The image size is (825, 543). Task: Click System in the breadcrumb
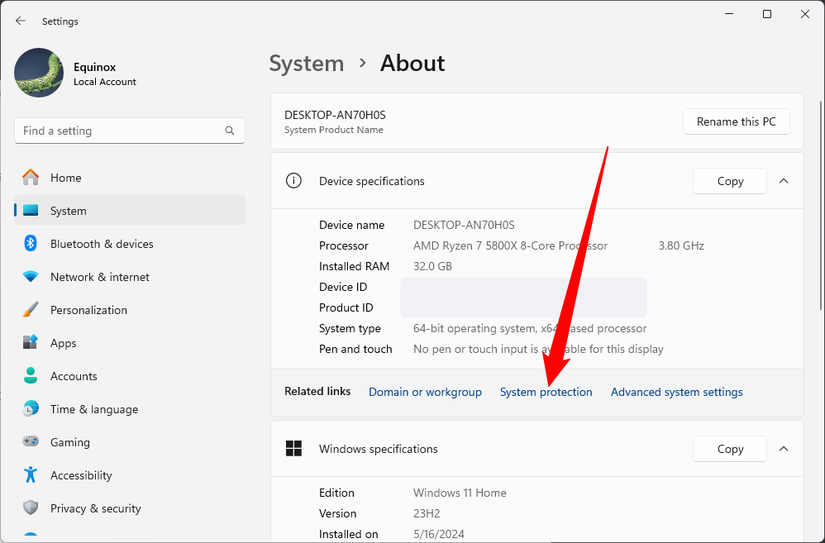tap(306, 63)
